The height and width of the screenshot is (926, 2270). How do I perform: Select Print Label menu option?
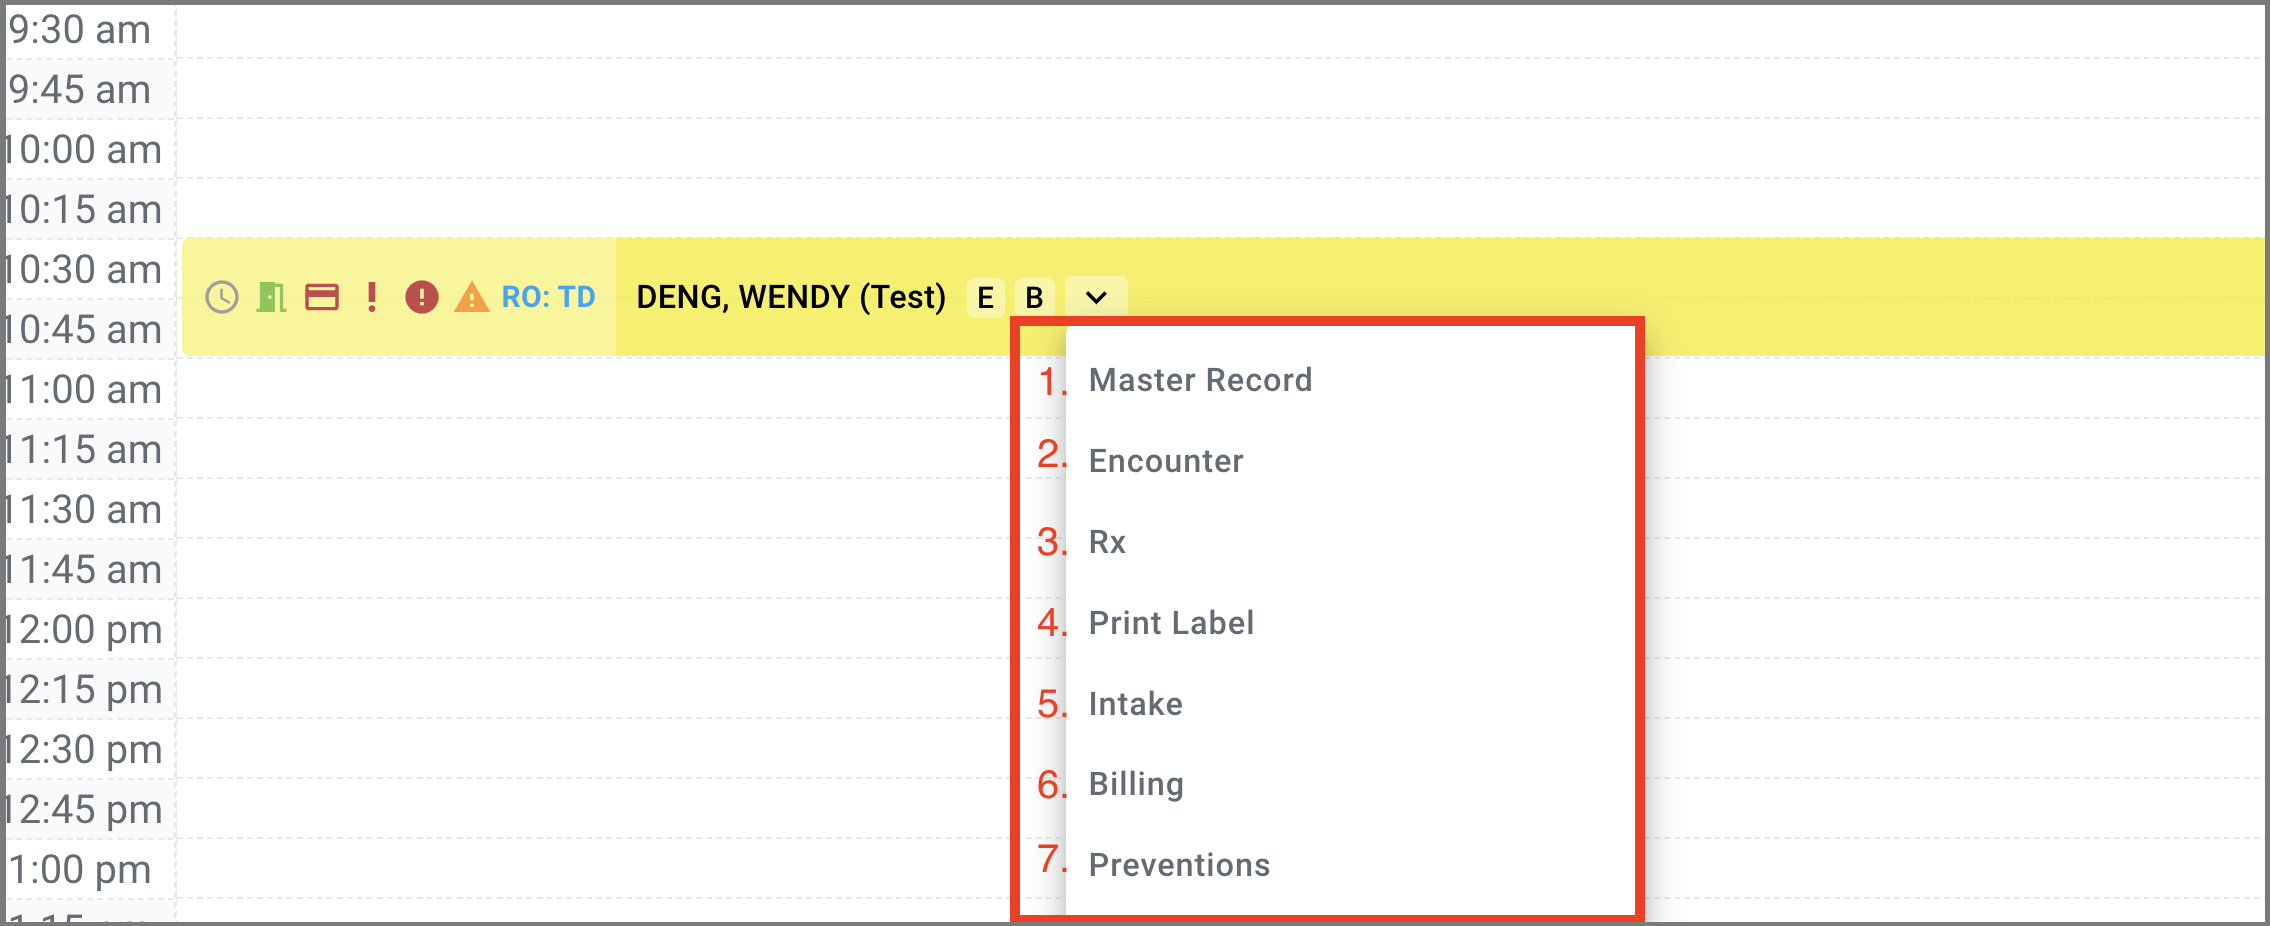[x=1171, y=623]
